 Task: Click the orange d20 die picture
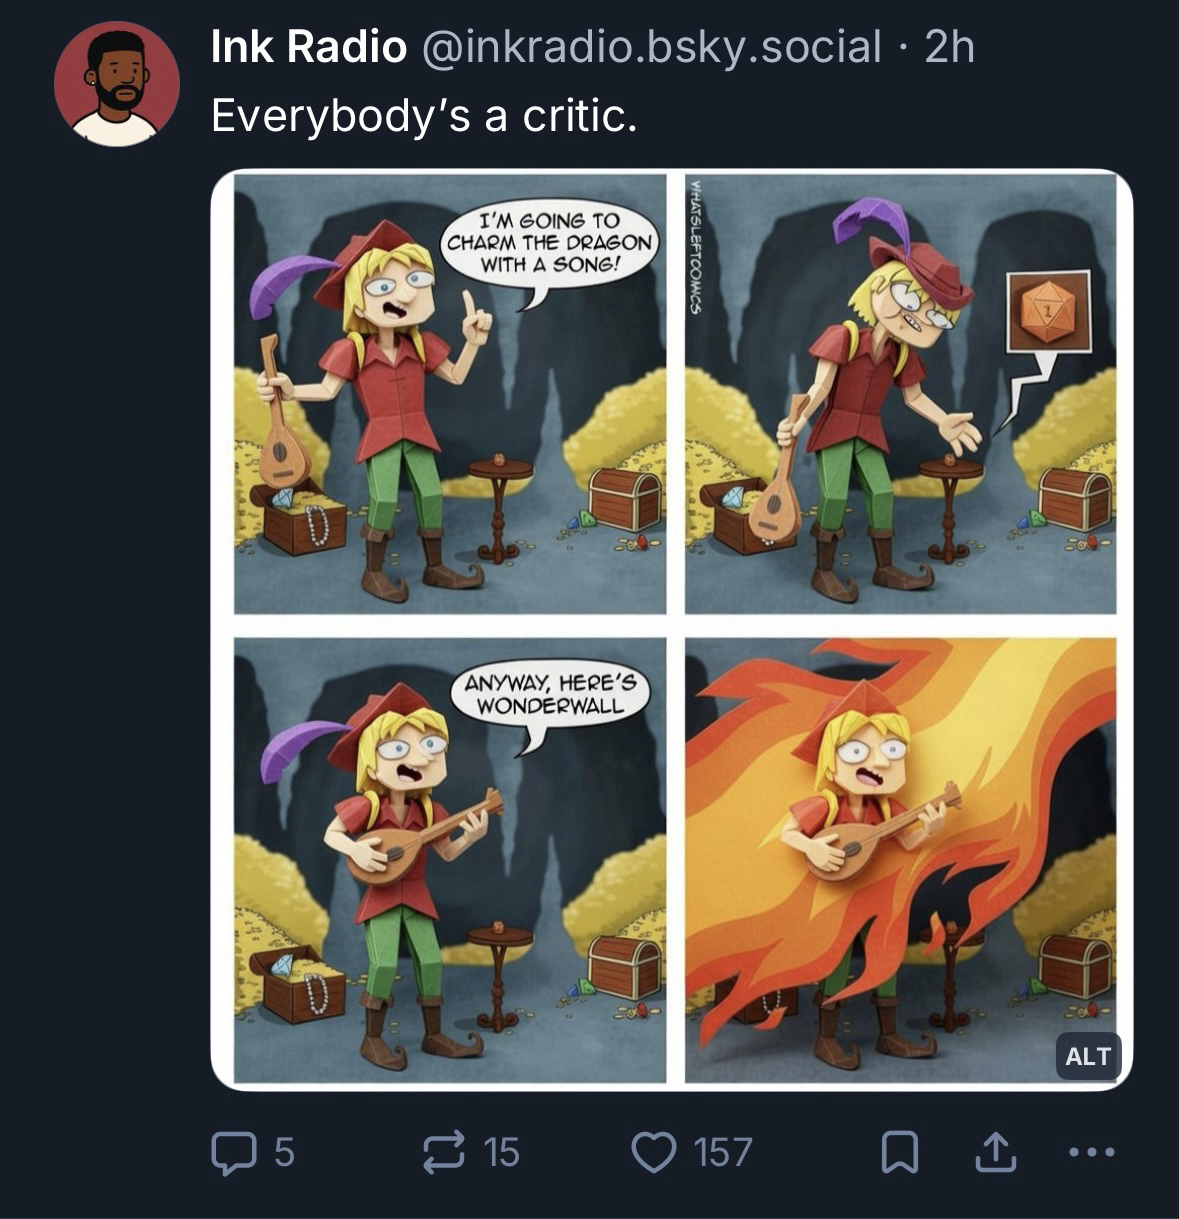click(x=1047, y=309)
